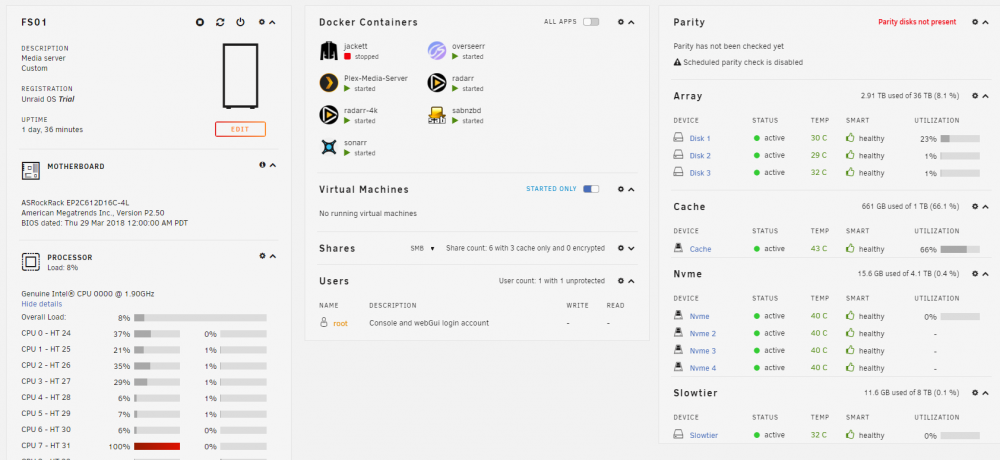Screen dimensions: 1000x460
Task: Open the root user link
Action: click(341, 323)
